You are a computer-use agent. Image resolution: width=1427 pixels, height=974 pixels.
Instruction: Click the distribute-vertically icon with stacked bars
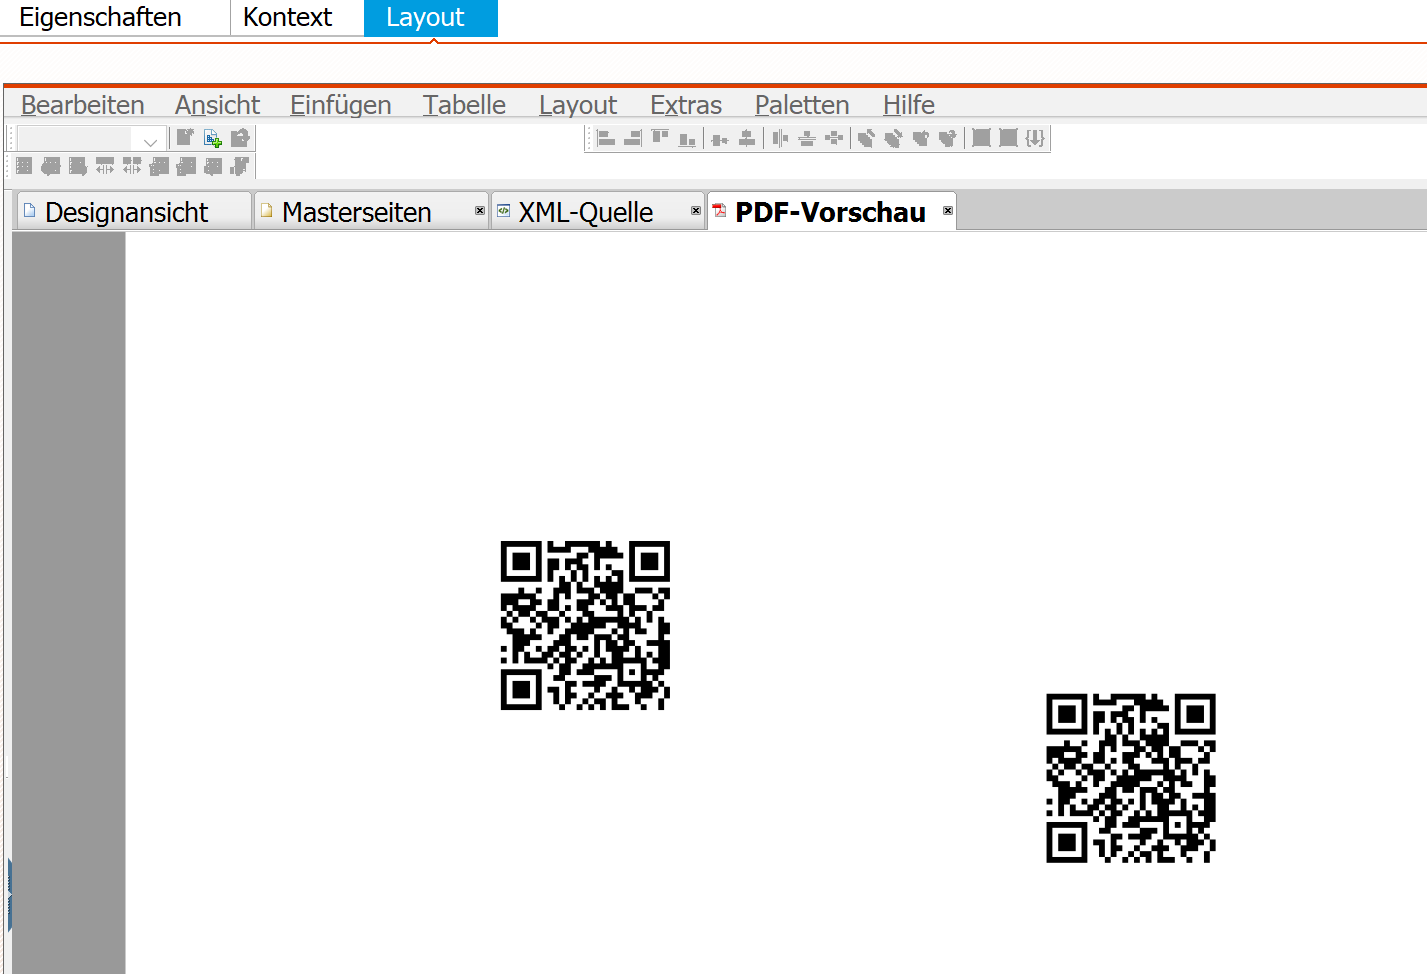806,138
